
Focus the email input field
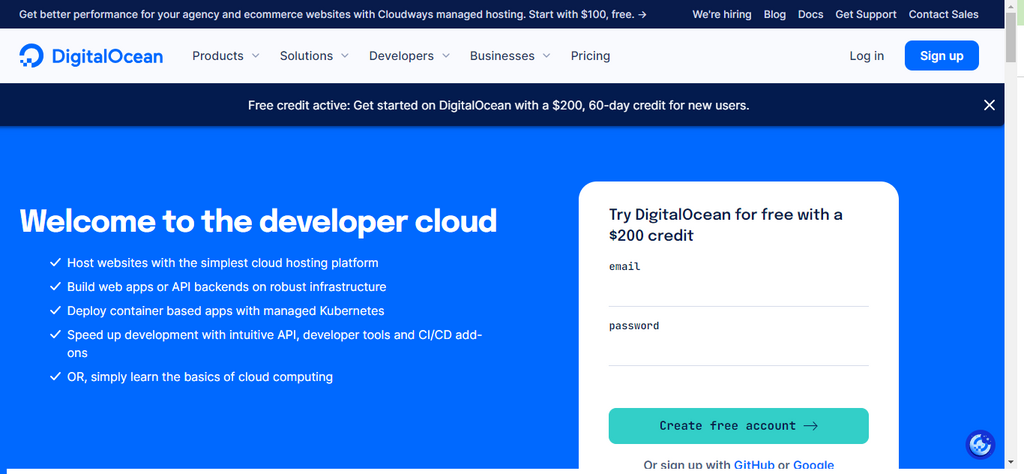click(738, 292)
